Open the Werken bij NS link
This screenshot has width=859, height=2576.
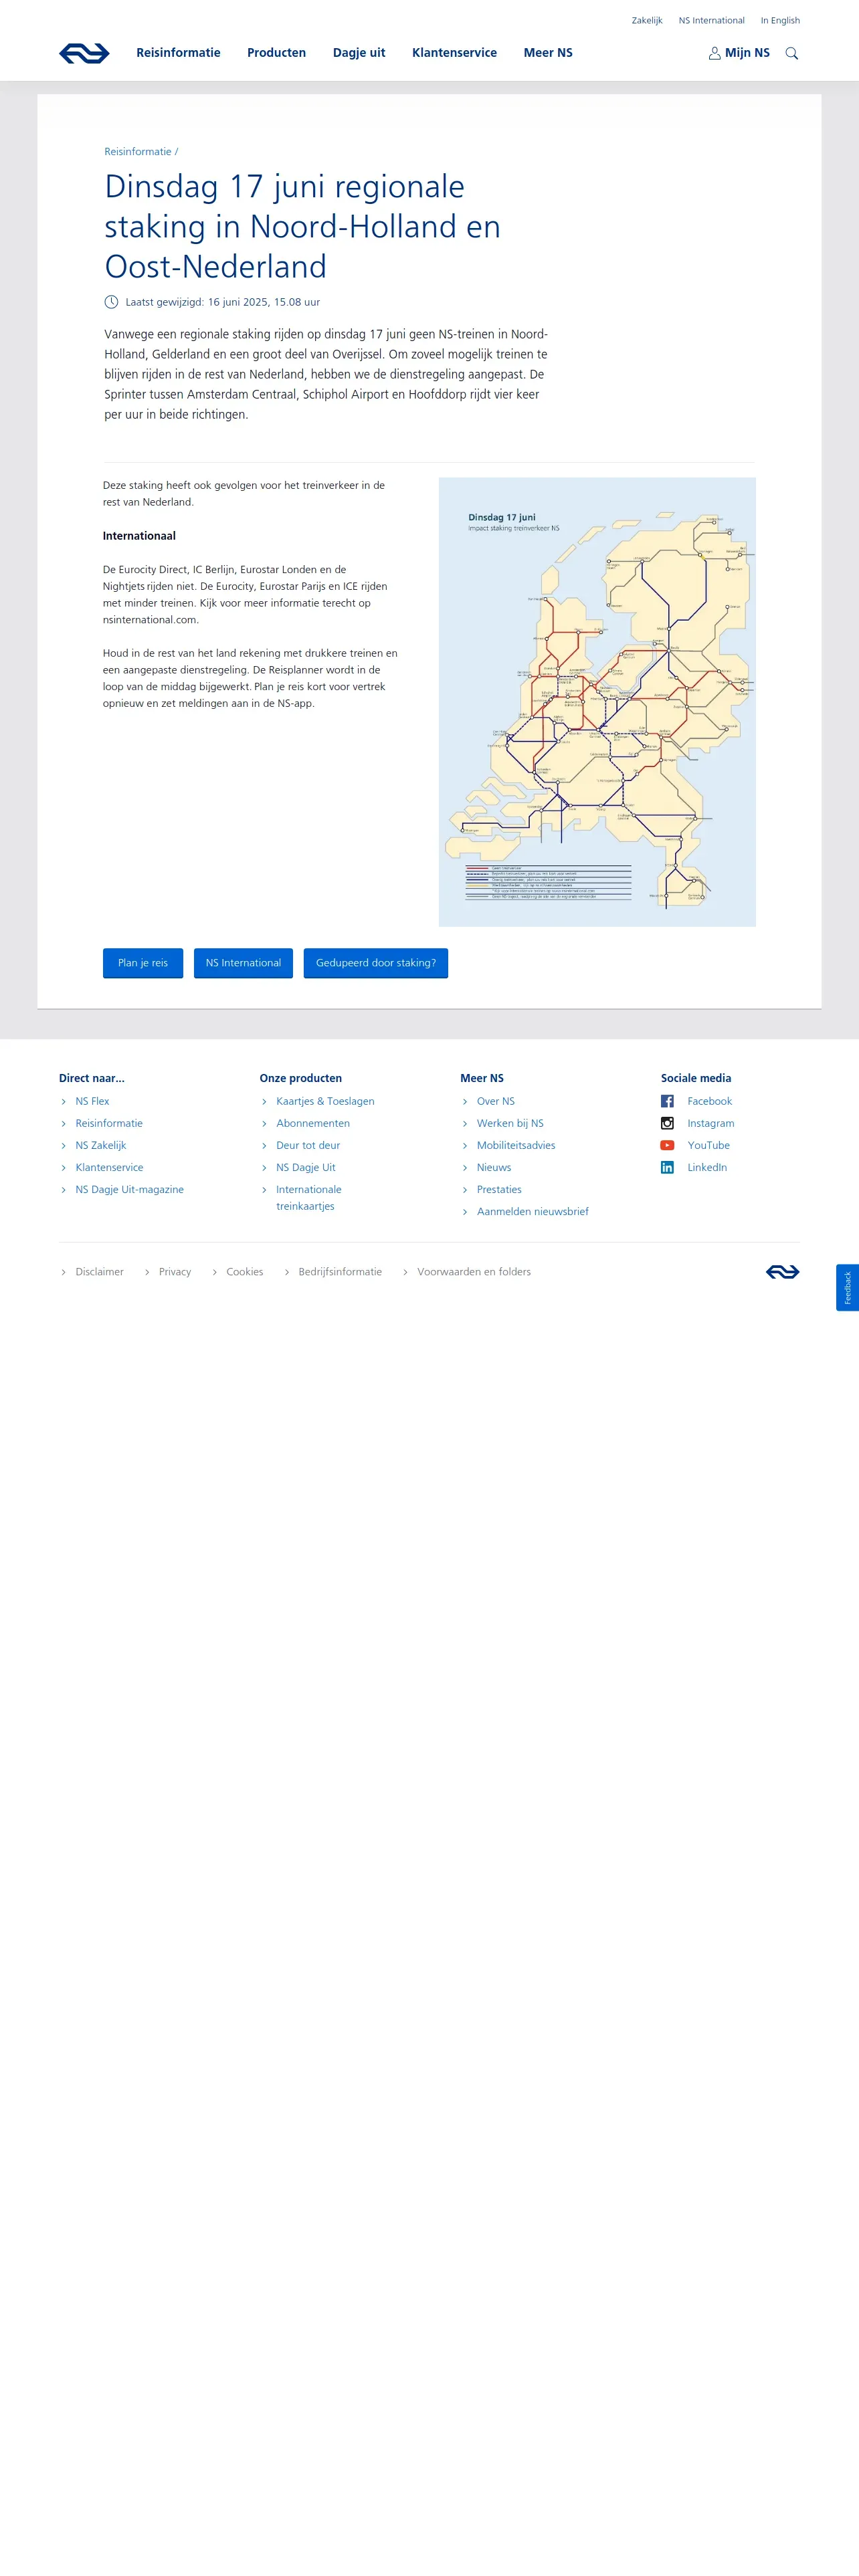click(510, 1123)
